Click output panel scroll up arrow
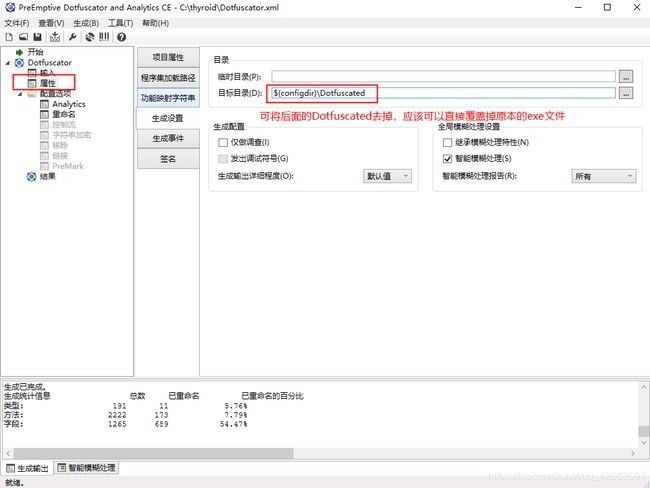The width and height of the screenshot is (650, 488). [x=644, y=387]
